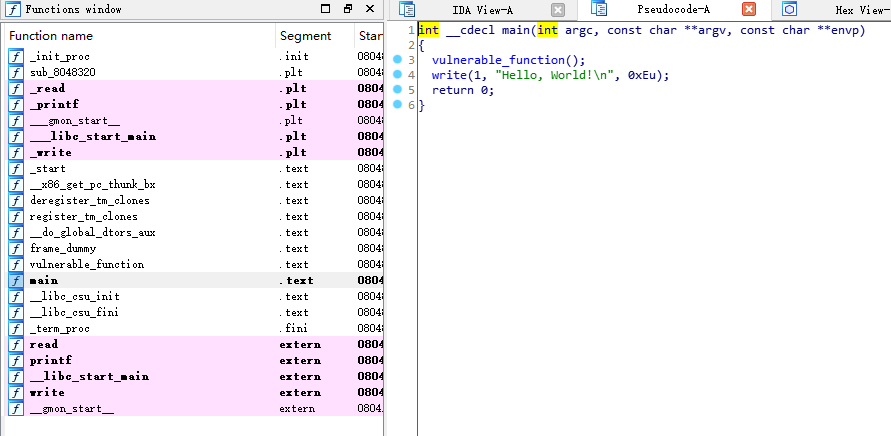Viewport: 891px width, 436px height.
Task: Sort functions by Segment column header
Action: click(305, 36)
